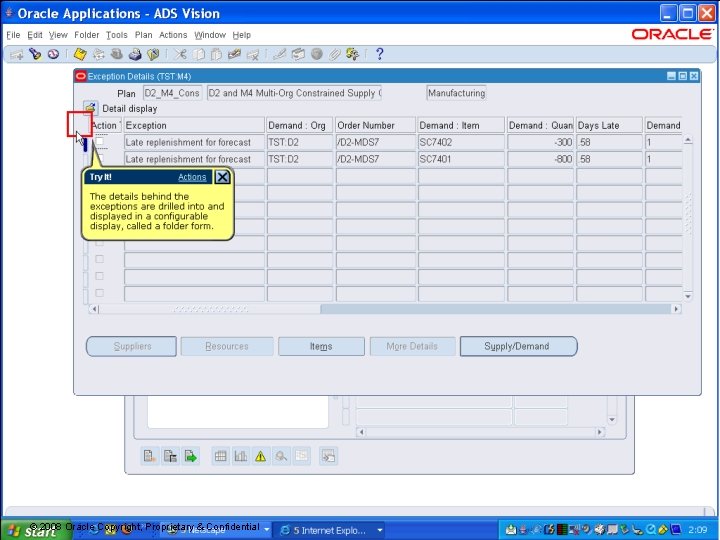Click the green arrow document icon in background window
This screenshot has width=720, height=540.
(190, 456)
